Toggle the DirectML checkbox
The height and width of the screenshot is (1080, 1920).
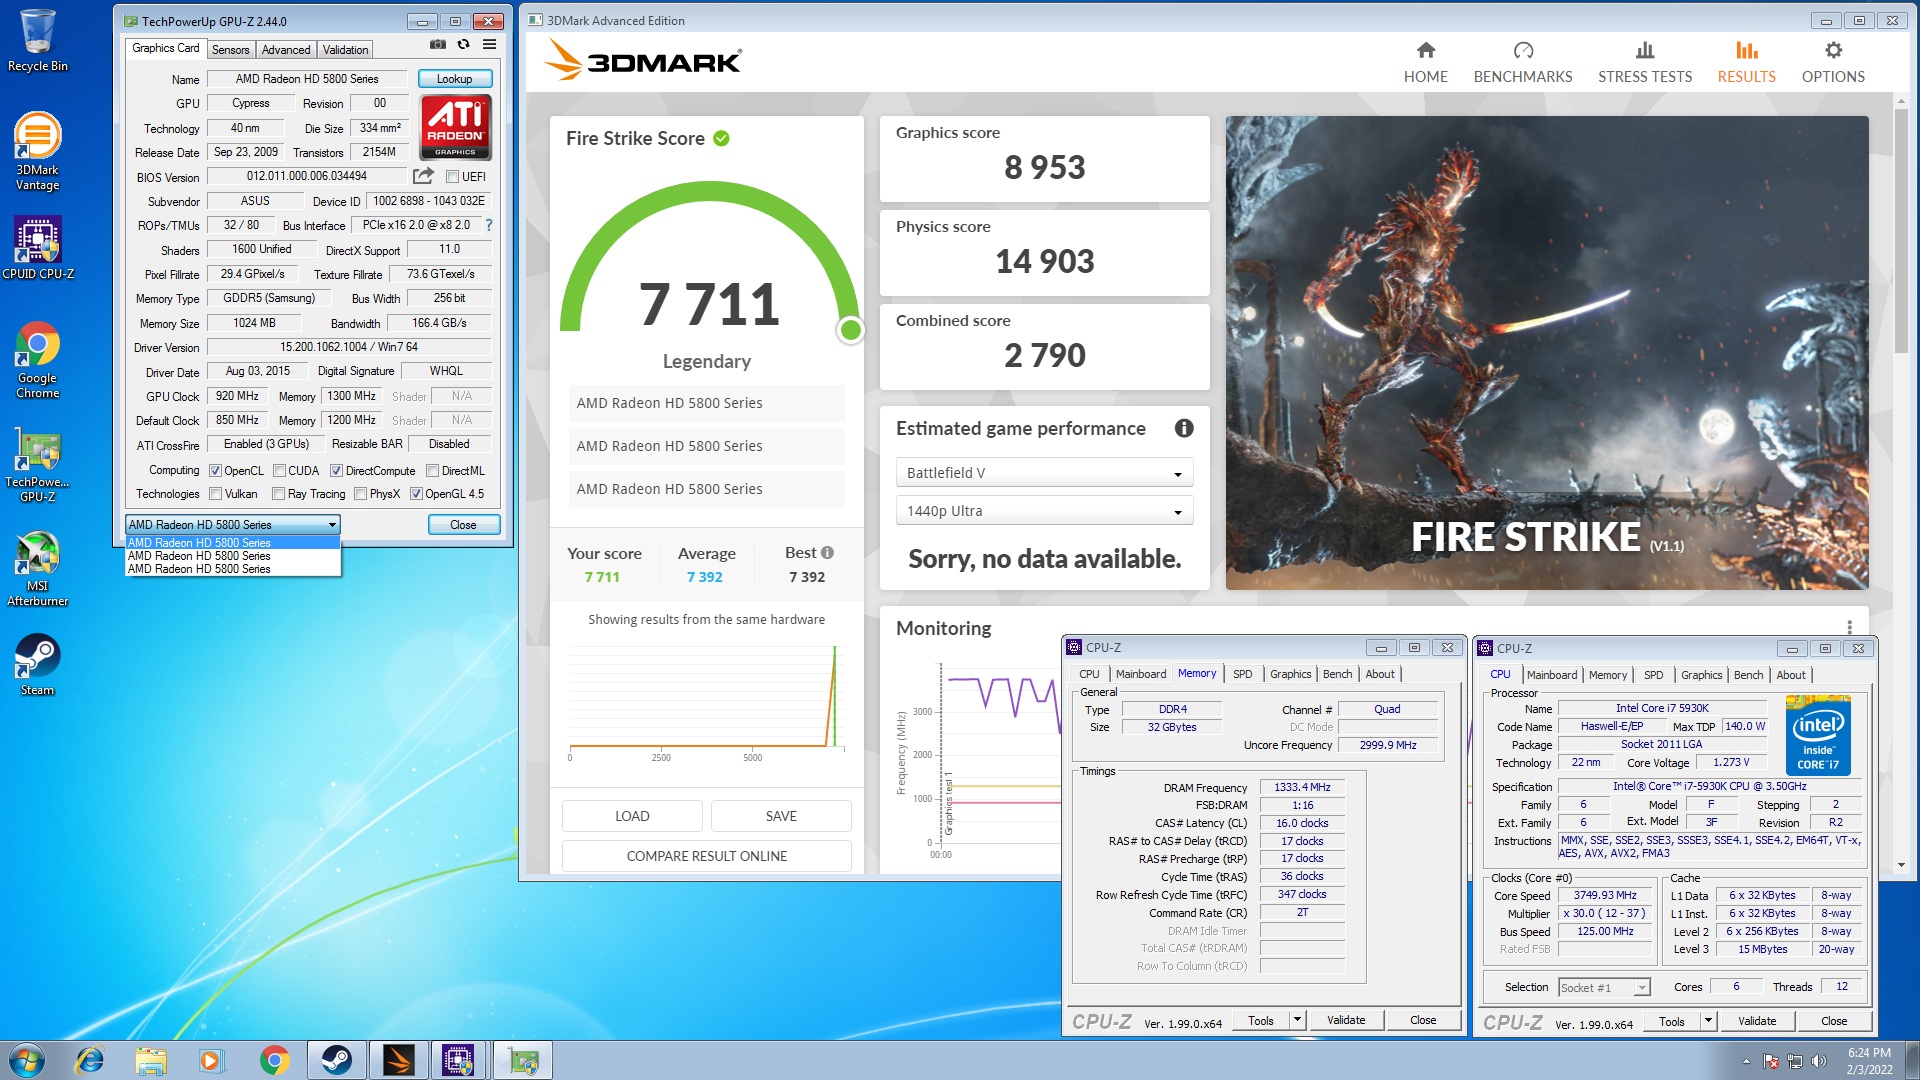click(433, 471)
